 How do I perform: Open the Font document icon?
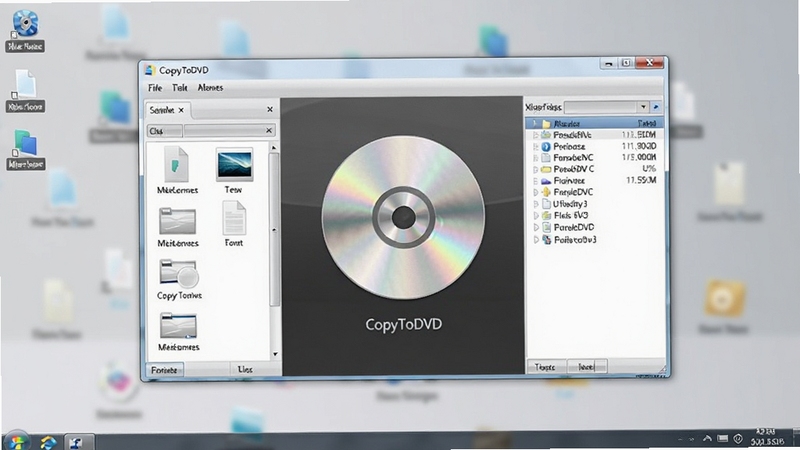[x=234, y=218]
